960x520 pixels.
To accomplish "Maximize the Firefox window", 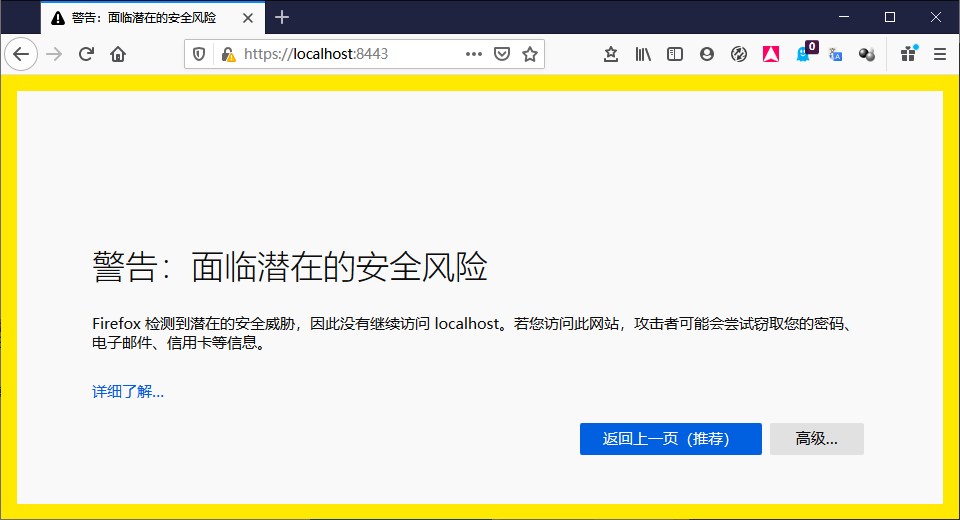I will pos(890,17).
